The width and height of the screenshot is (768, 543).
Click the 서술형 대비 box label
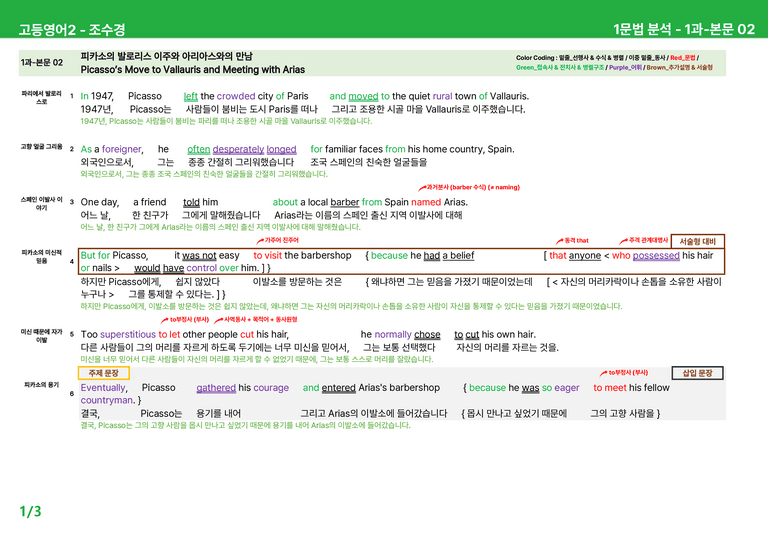click(x=697, y=241)
